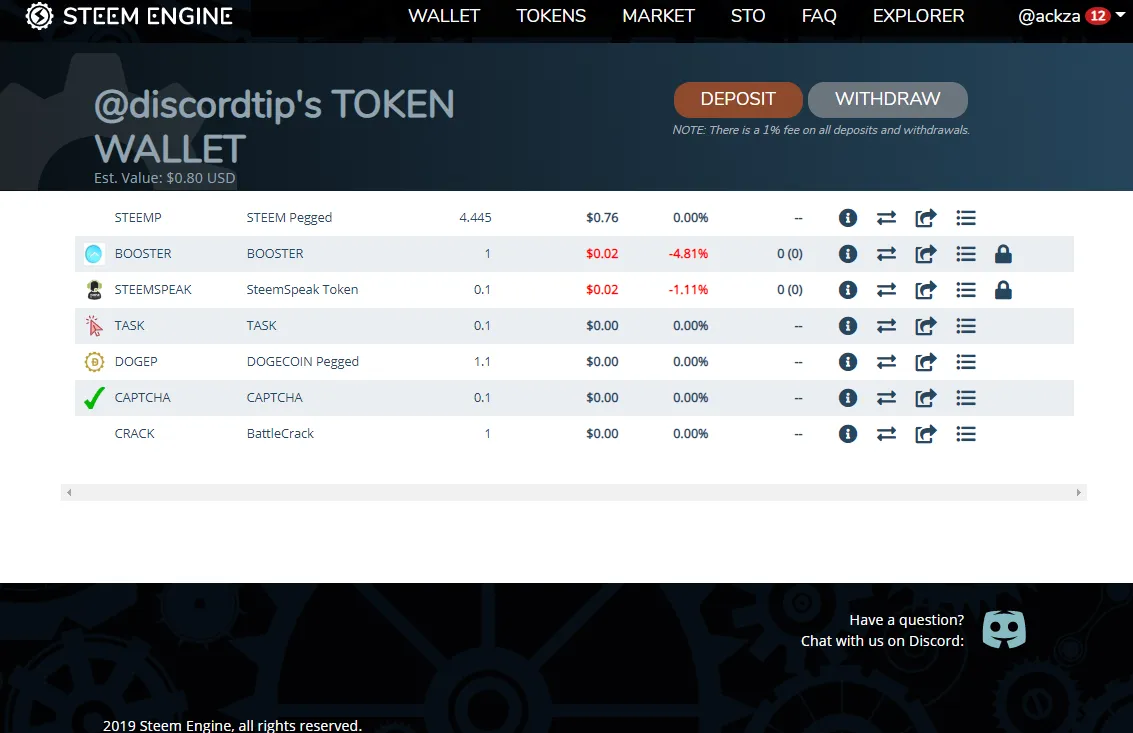Trade BOOSTER using the exchange arrows
Viewport: 1133px width, 733px height.
887,254
